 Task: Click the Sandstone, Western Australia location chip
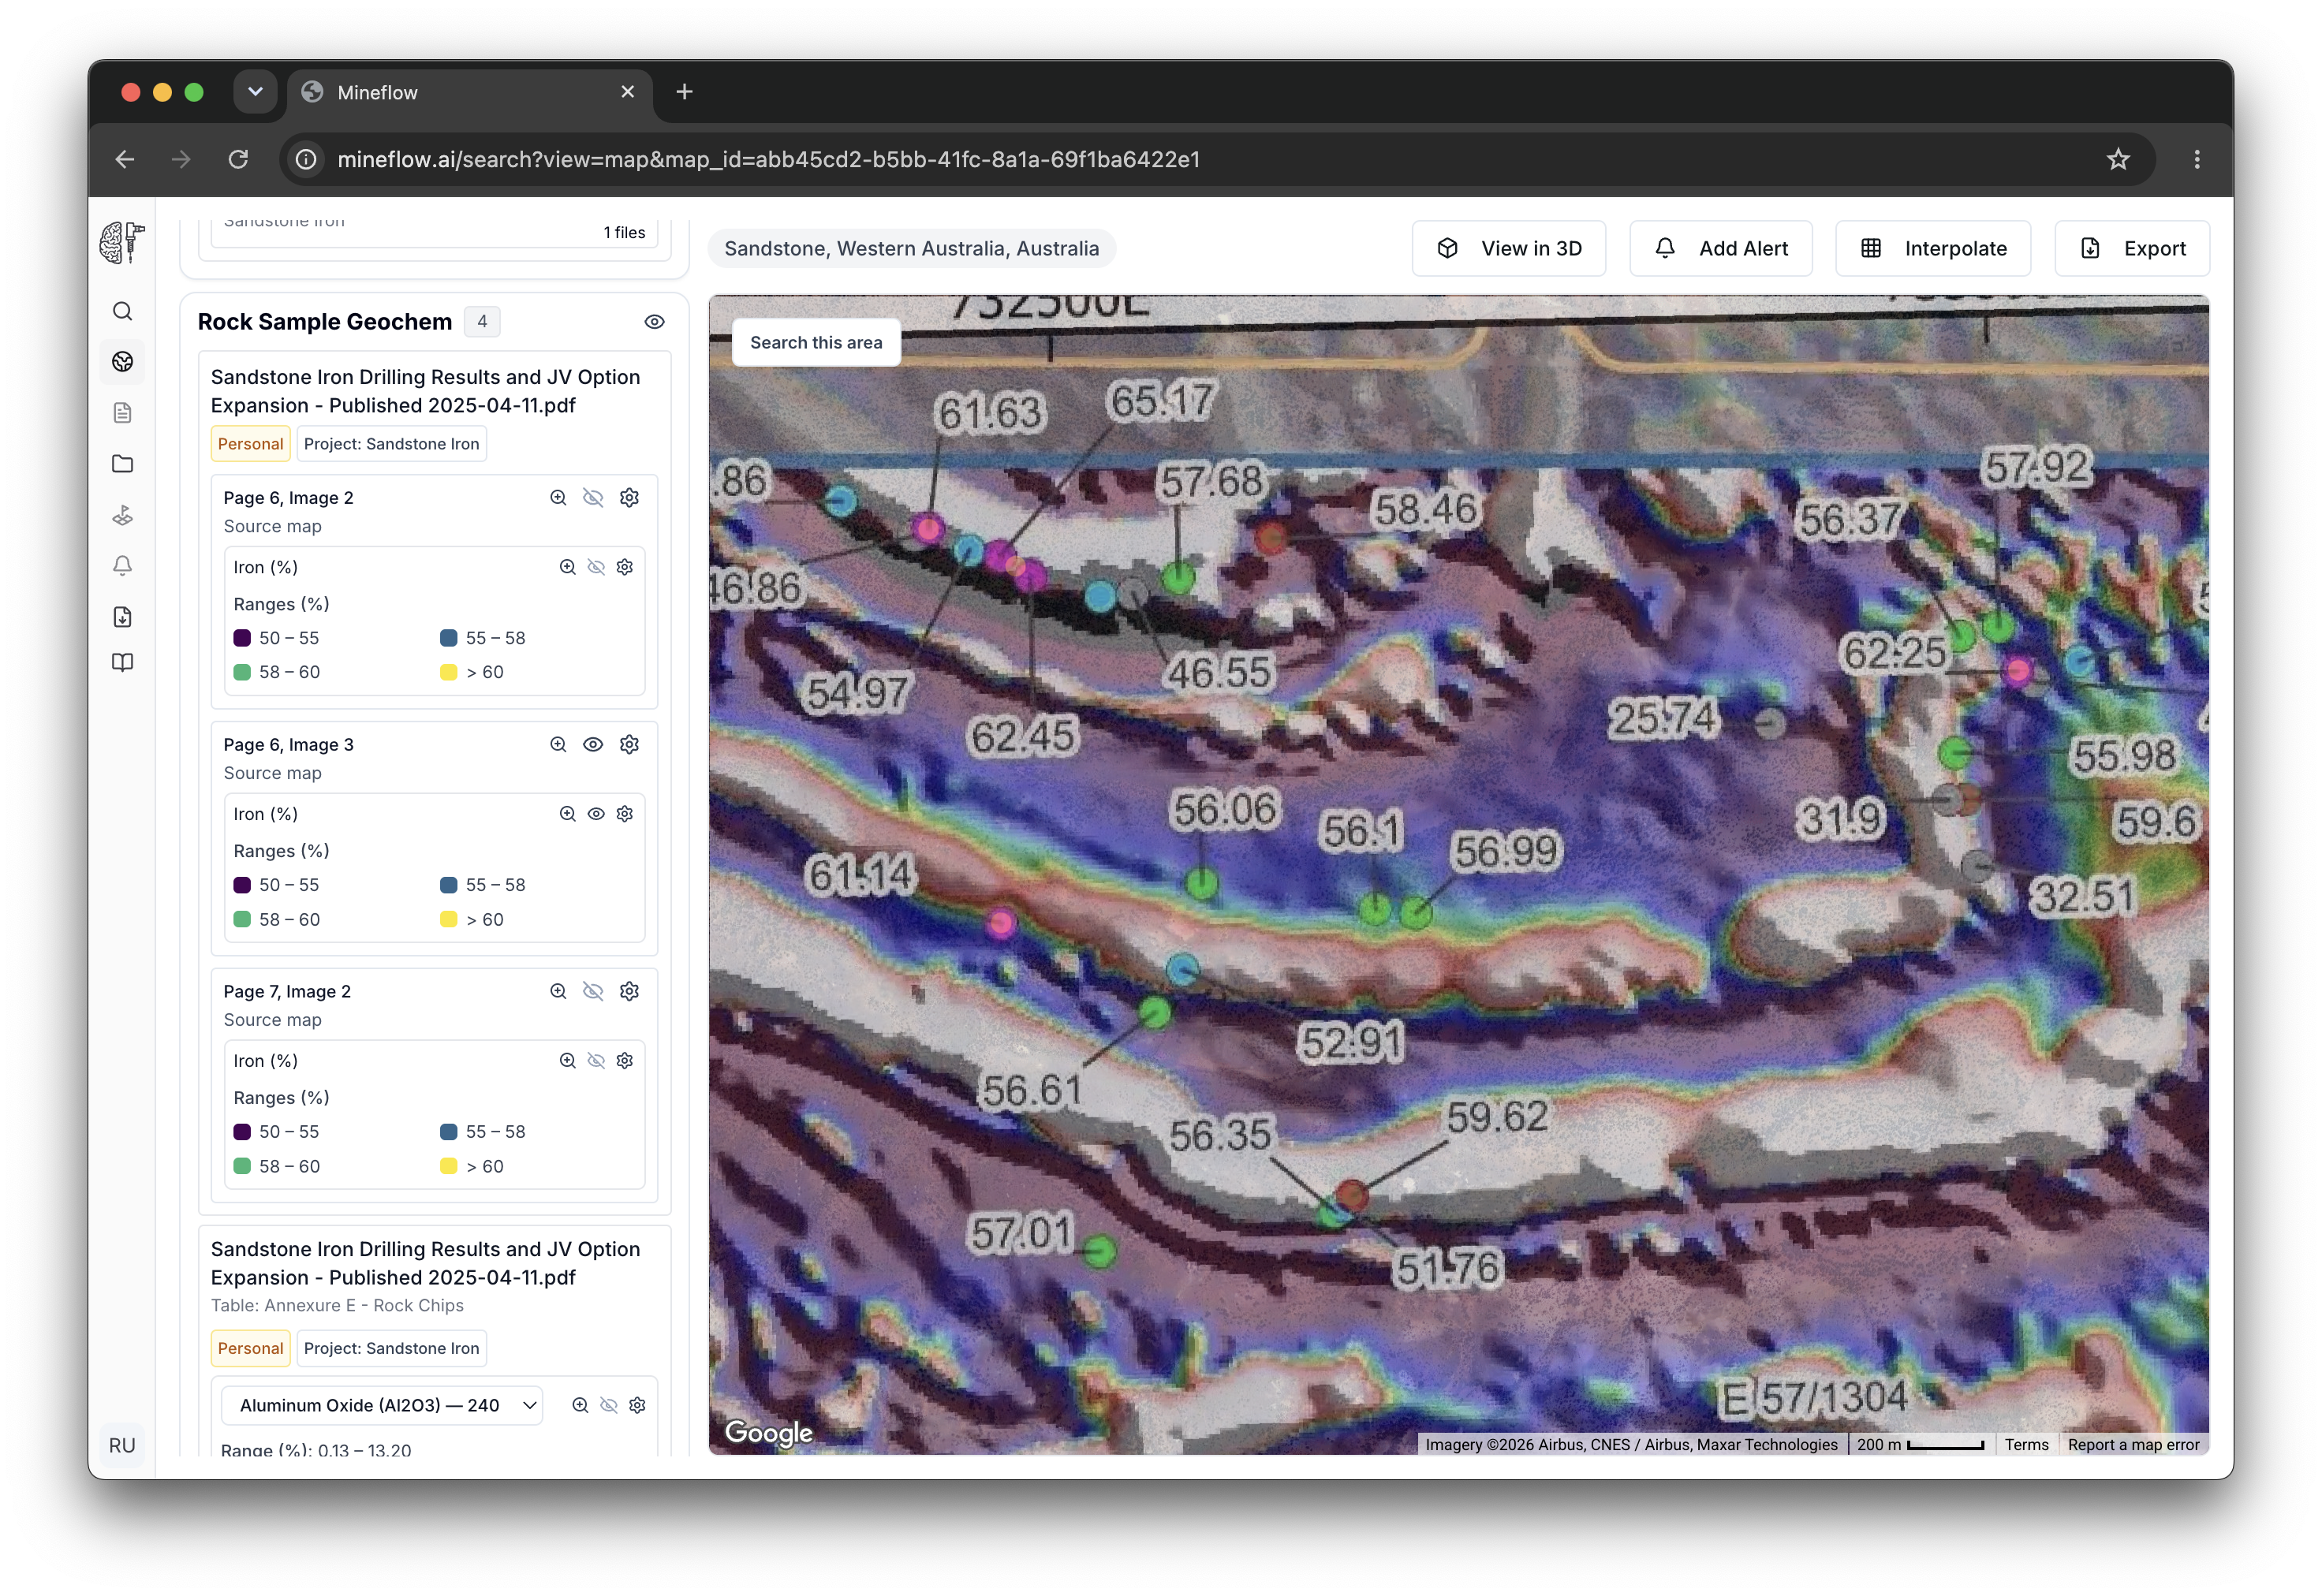click(x=911, y=249)
